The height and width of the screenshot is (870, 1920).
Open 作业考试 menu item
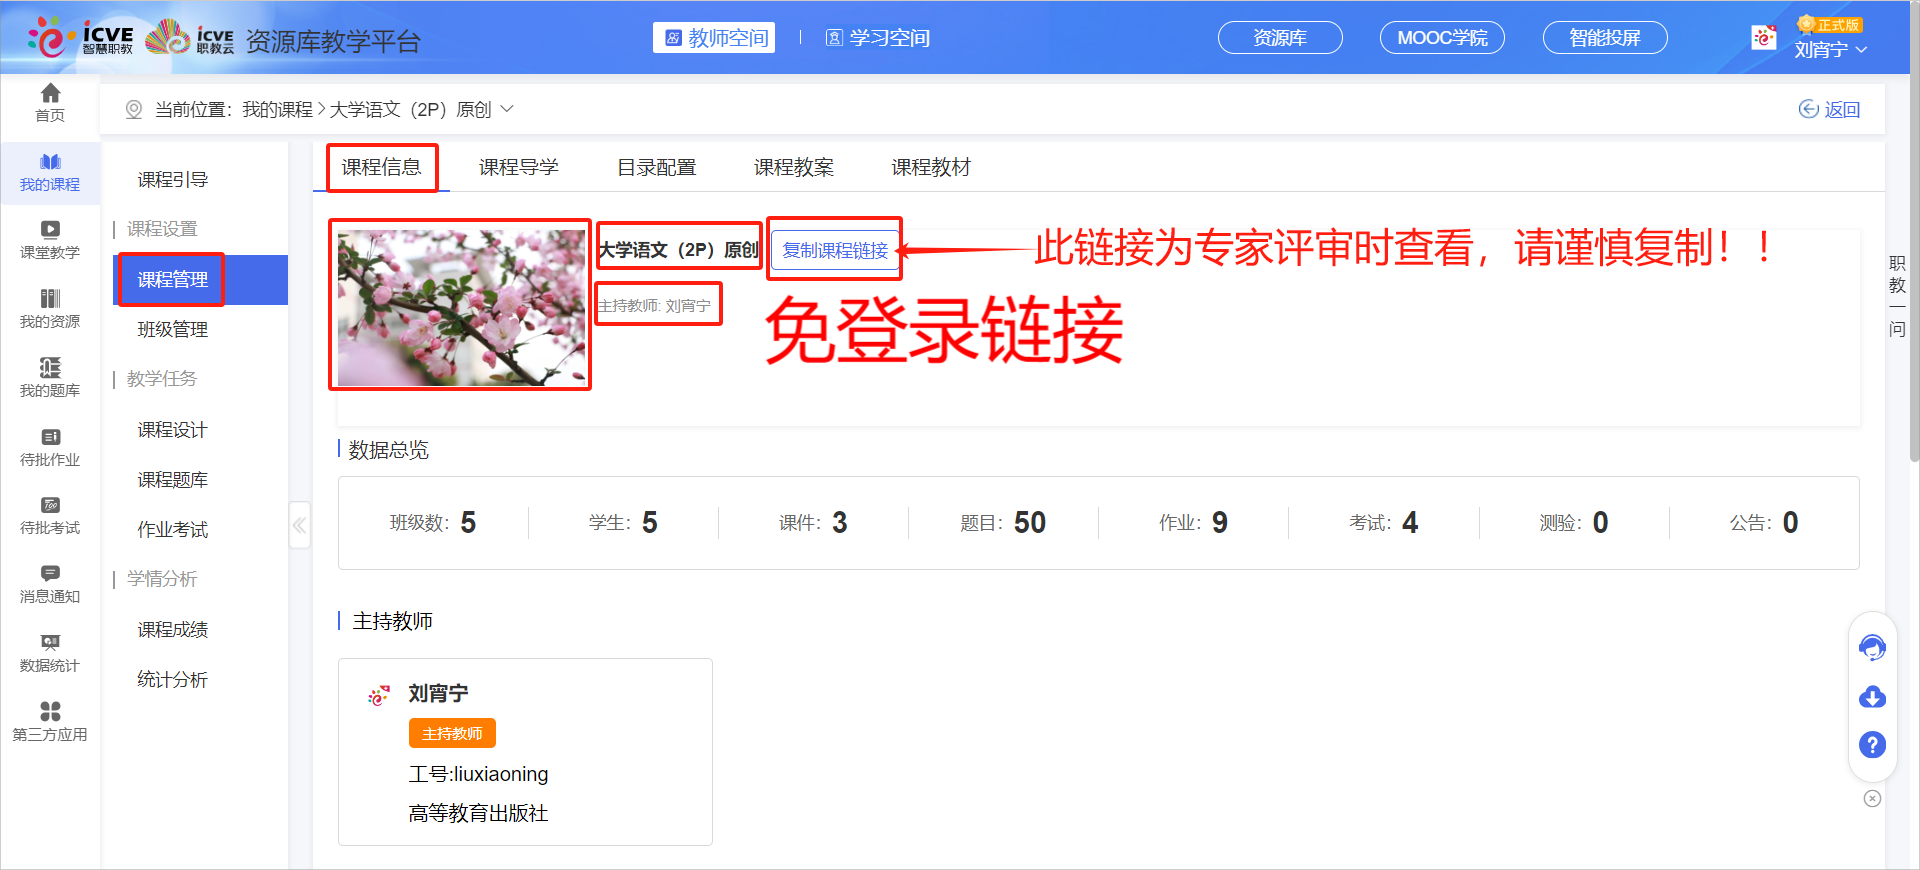click(172, 530)
